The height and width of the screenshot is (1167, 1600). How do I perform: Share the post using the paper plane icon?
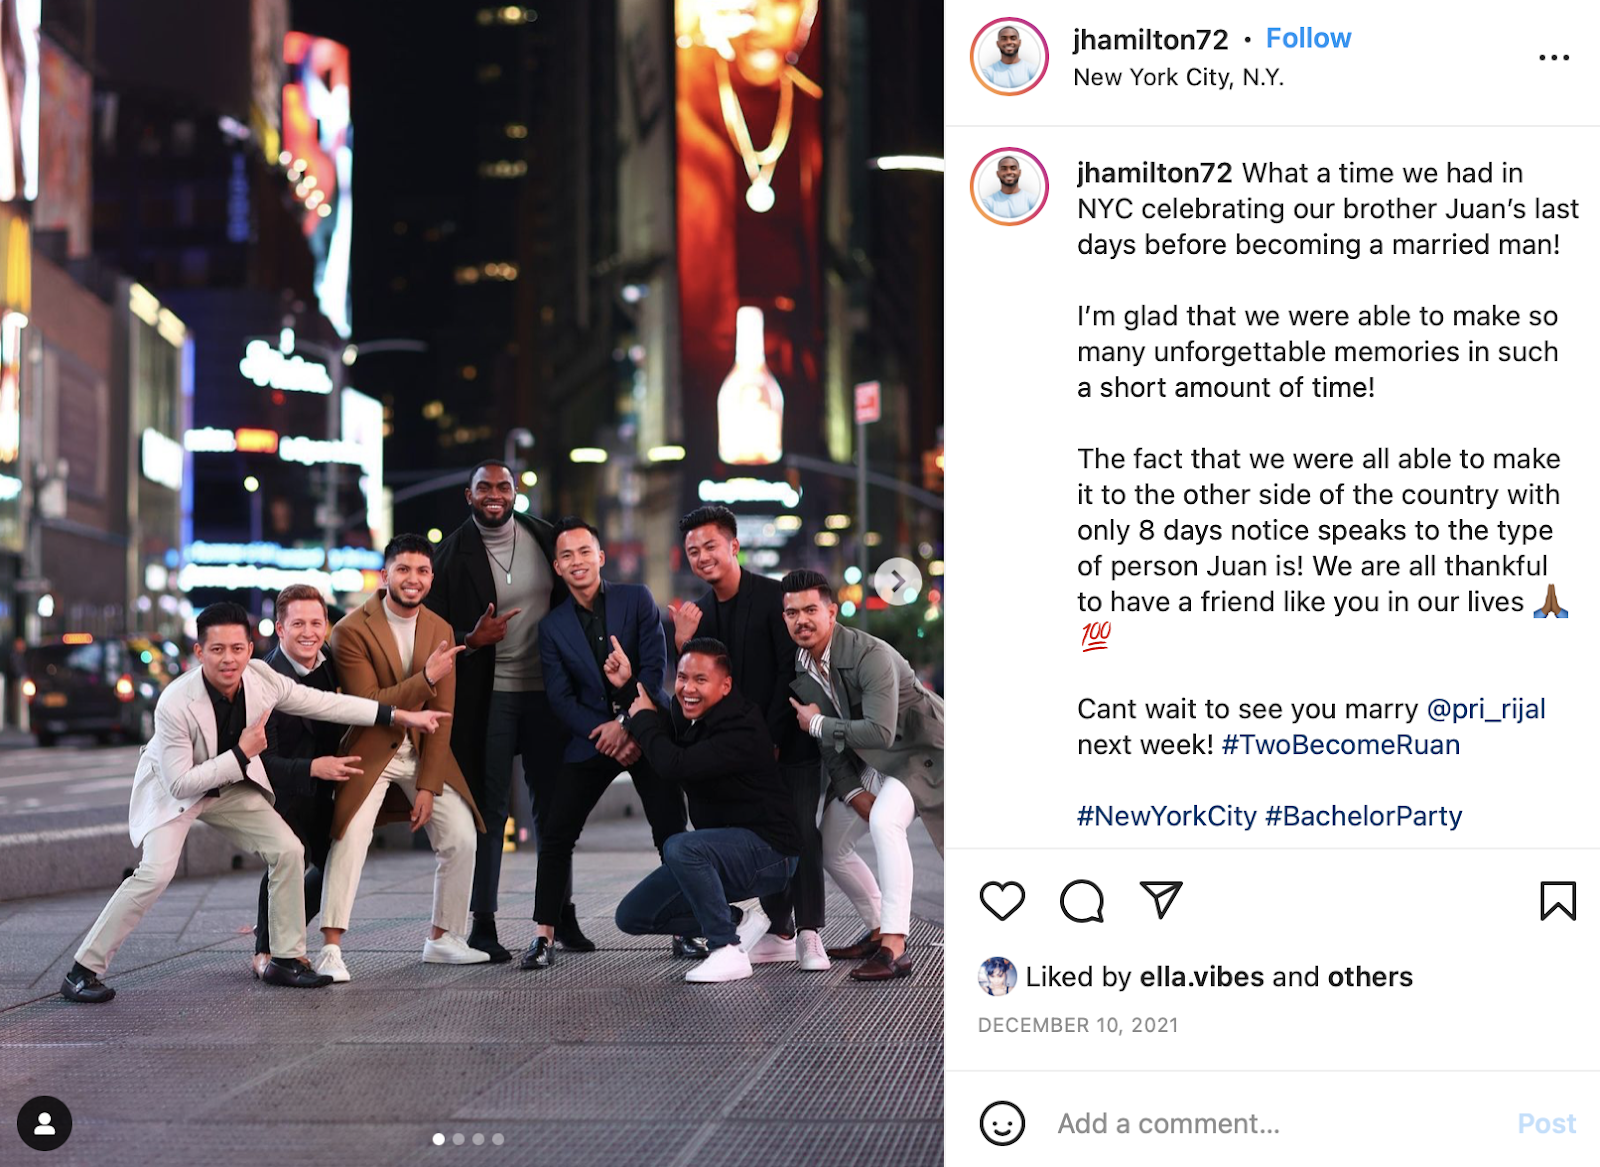pos(1161,900)
